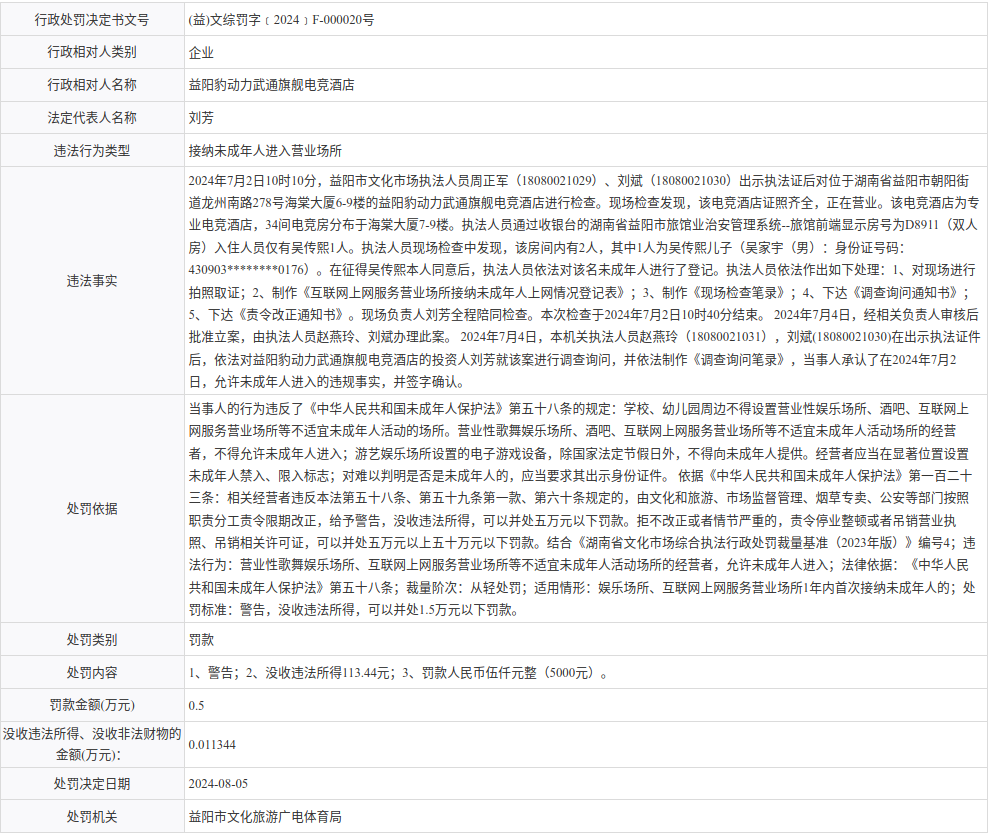Viewport: 988px width, 833px height.
Task: Click the 处罚依据 row label
Action: [x=91, y=509]
